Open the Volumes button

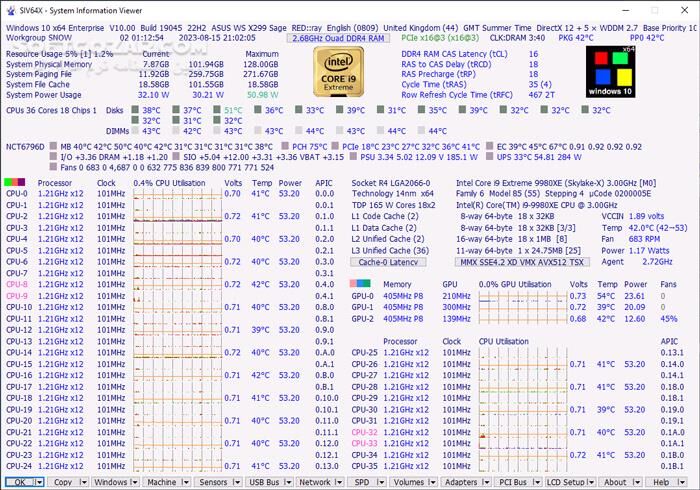click(x=408, y=482)
